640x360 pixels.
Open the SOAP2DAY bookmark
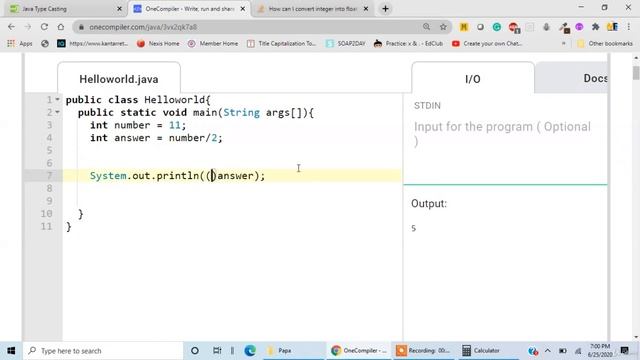tap(346, 43)
